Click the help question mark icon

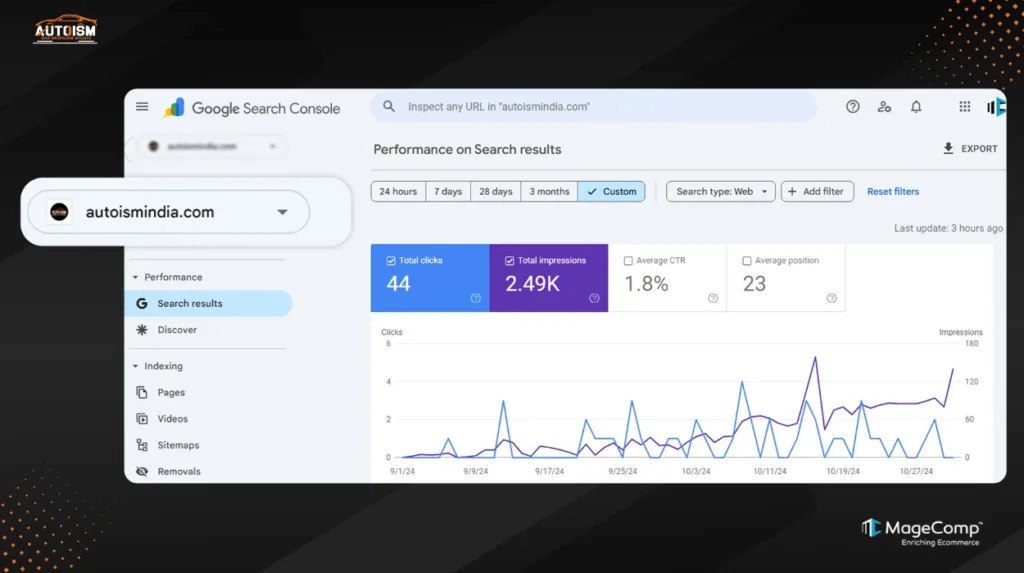(852, 107)
